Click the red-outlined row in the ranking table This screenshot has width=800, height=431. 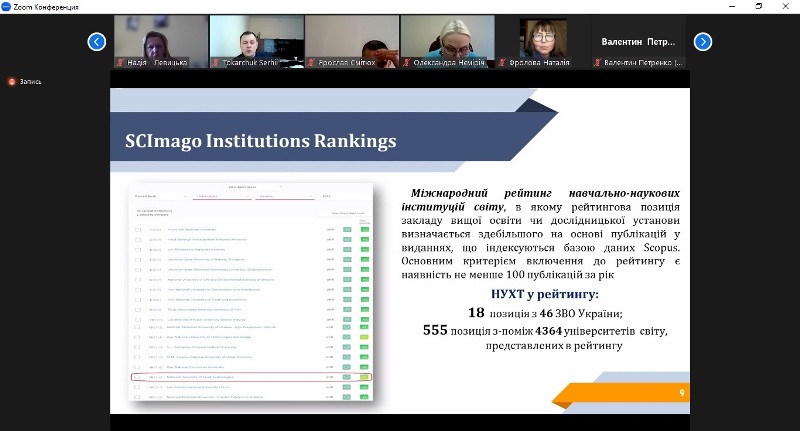tap(252, 377)
